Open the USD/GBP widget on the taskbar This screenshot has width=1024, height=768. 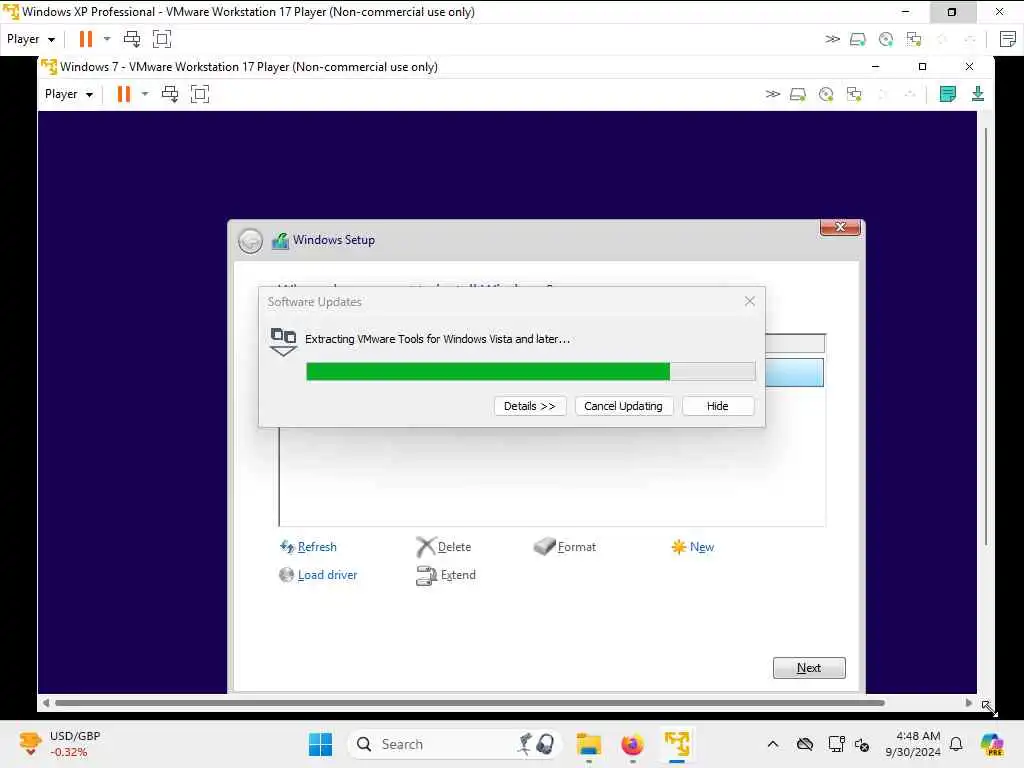click(59, 744)
